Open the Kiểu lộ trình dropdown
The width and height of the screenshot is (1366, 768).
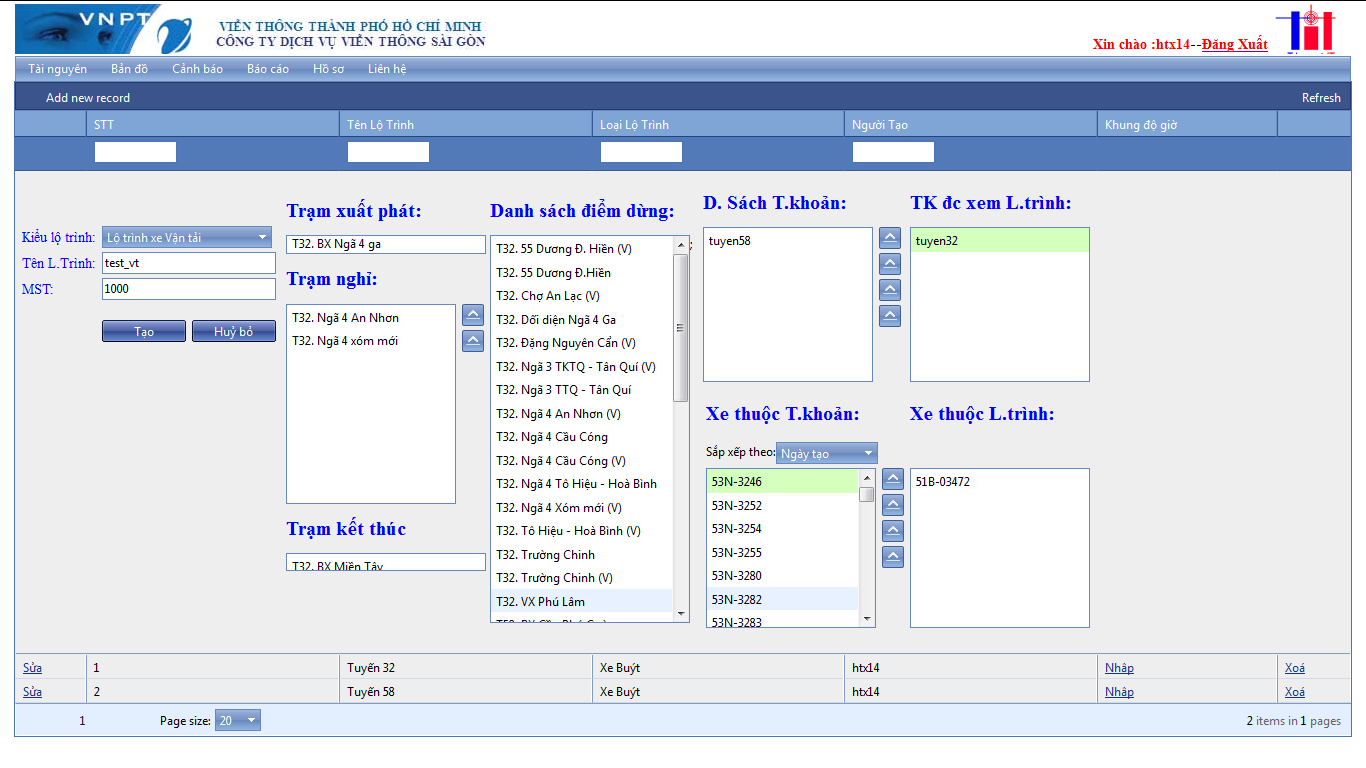(187, 237)
